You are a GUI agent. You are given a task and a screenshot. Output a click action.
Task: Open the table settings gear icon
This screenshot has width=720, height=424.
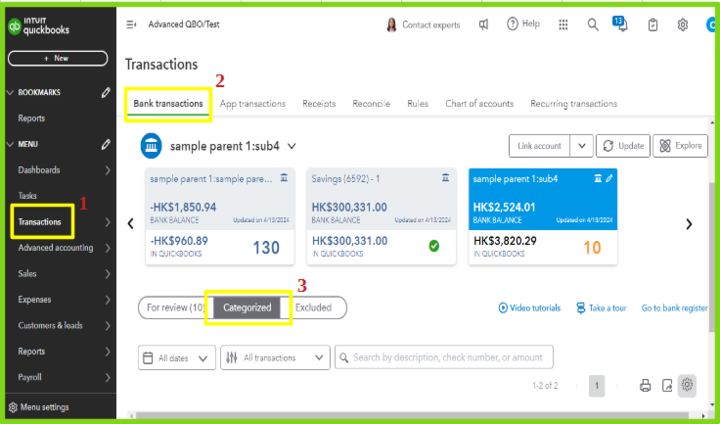click(x=687, y=385)
